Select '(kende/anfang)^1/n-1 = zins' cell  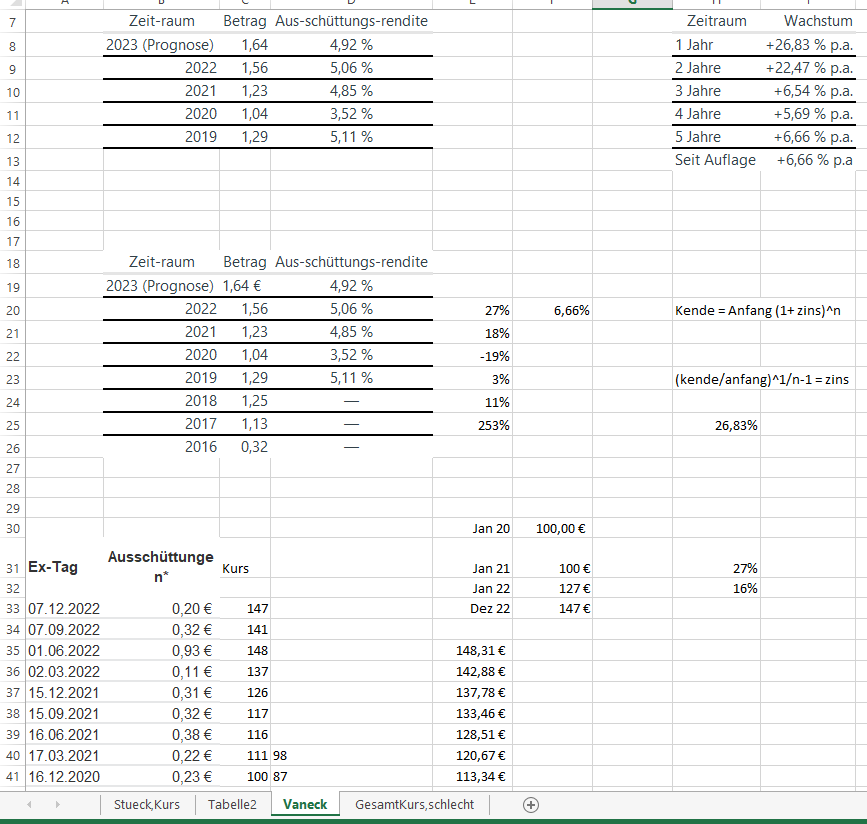coord(761,379)
